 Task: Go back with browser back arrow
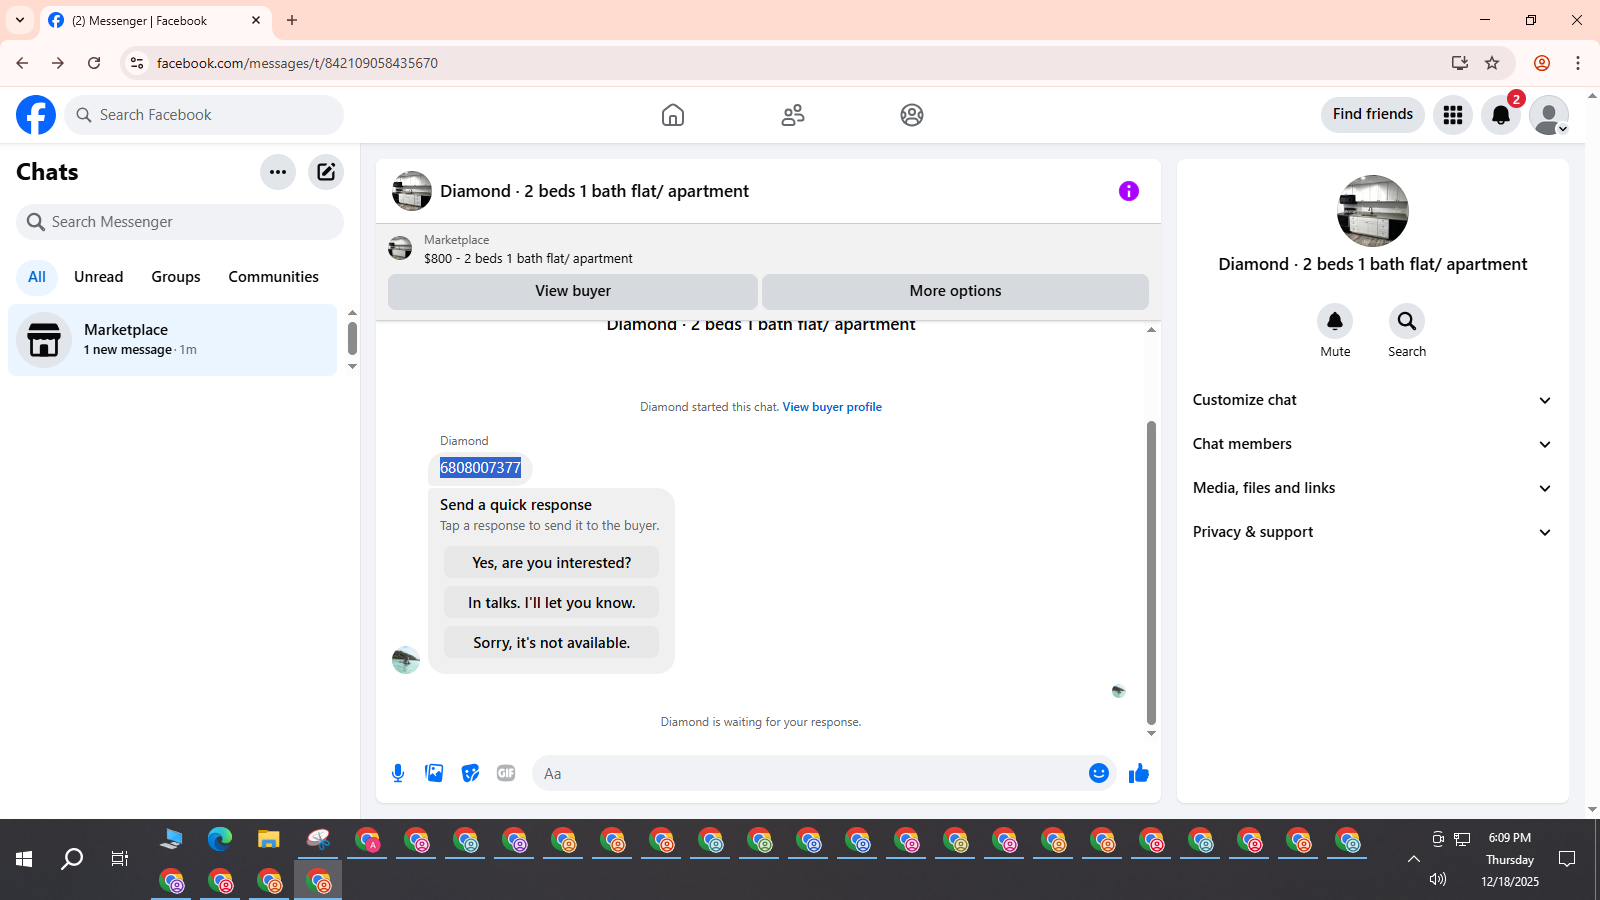point(22,63)
